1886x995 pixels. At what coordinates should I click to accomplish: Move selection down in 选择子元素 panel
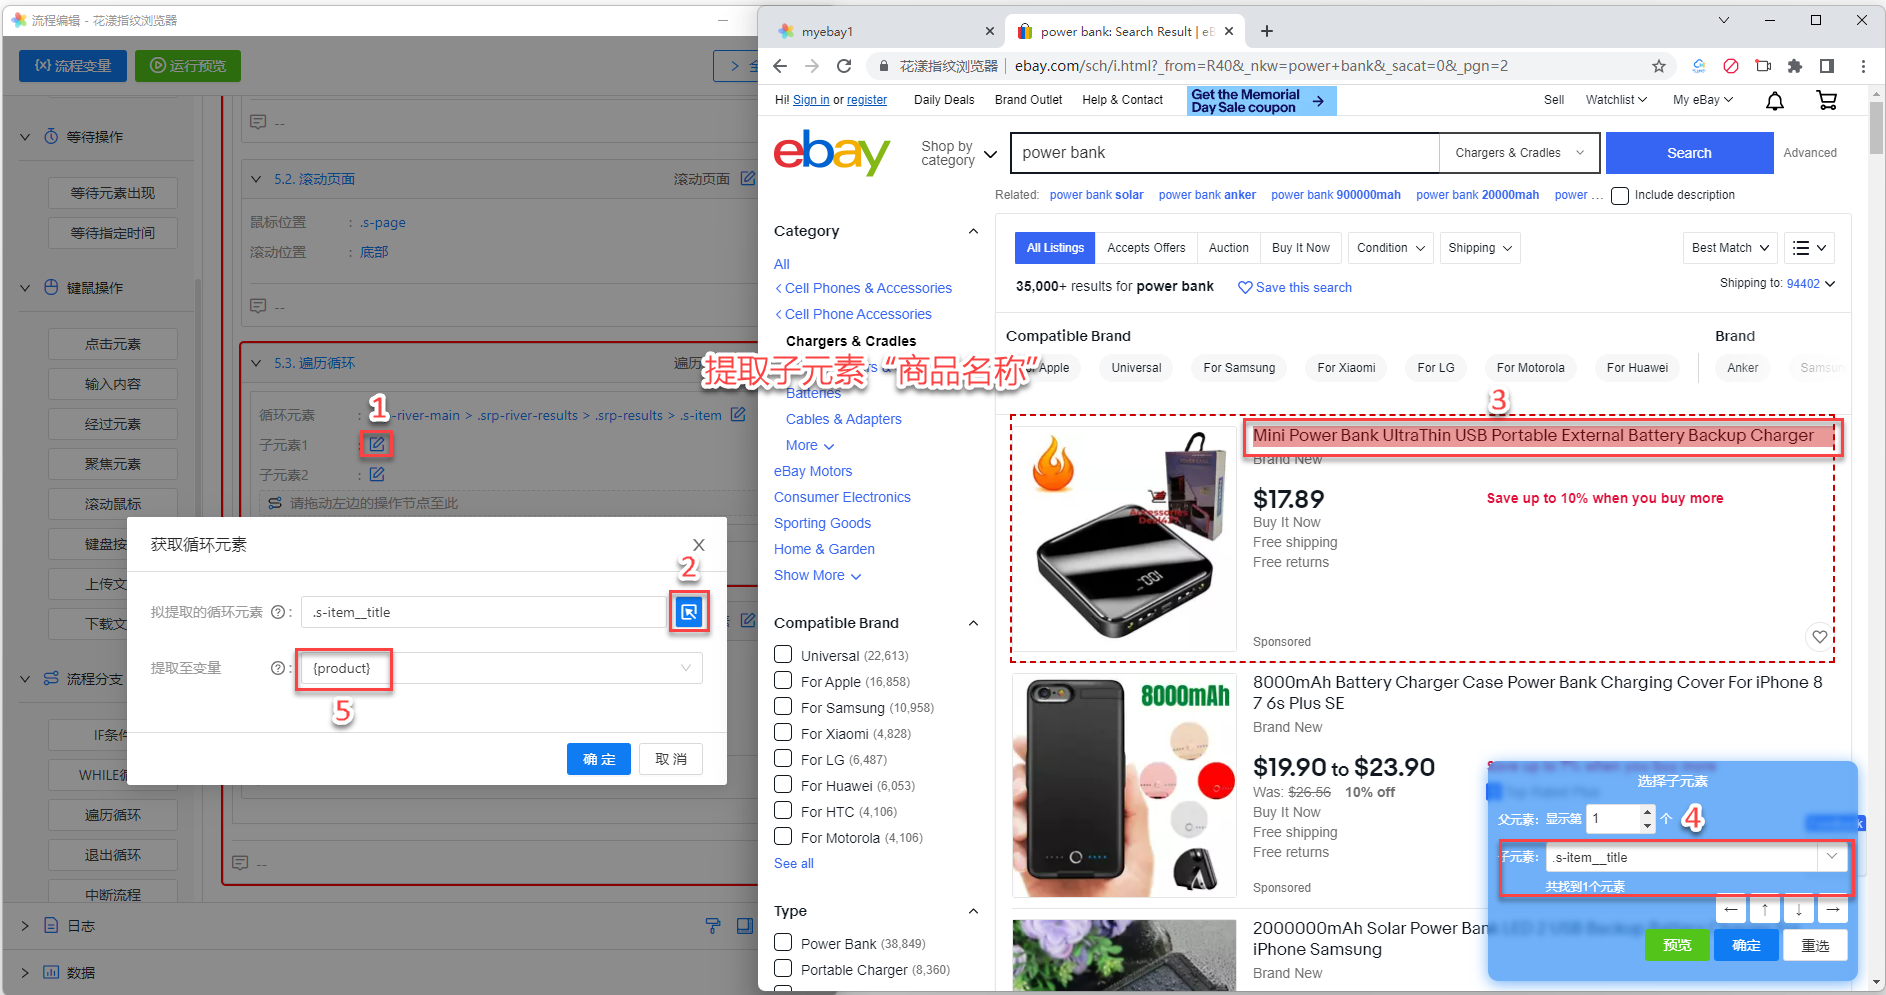tap(1799, 909)
